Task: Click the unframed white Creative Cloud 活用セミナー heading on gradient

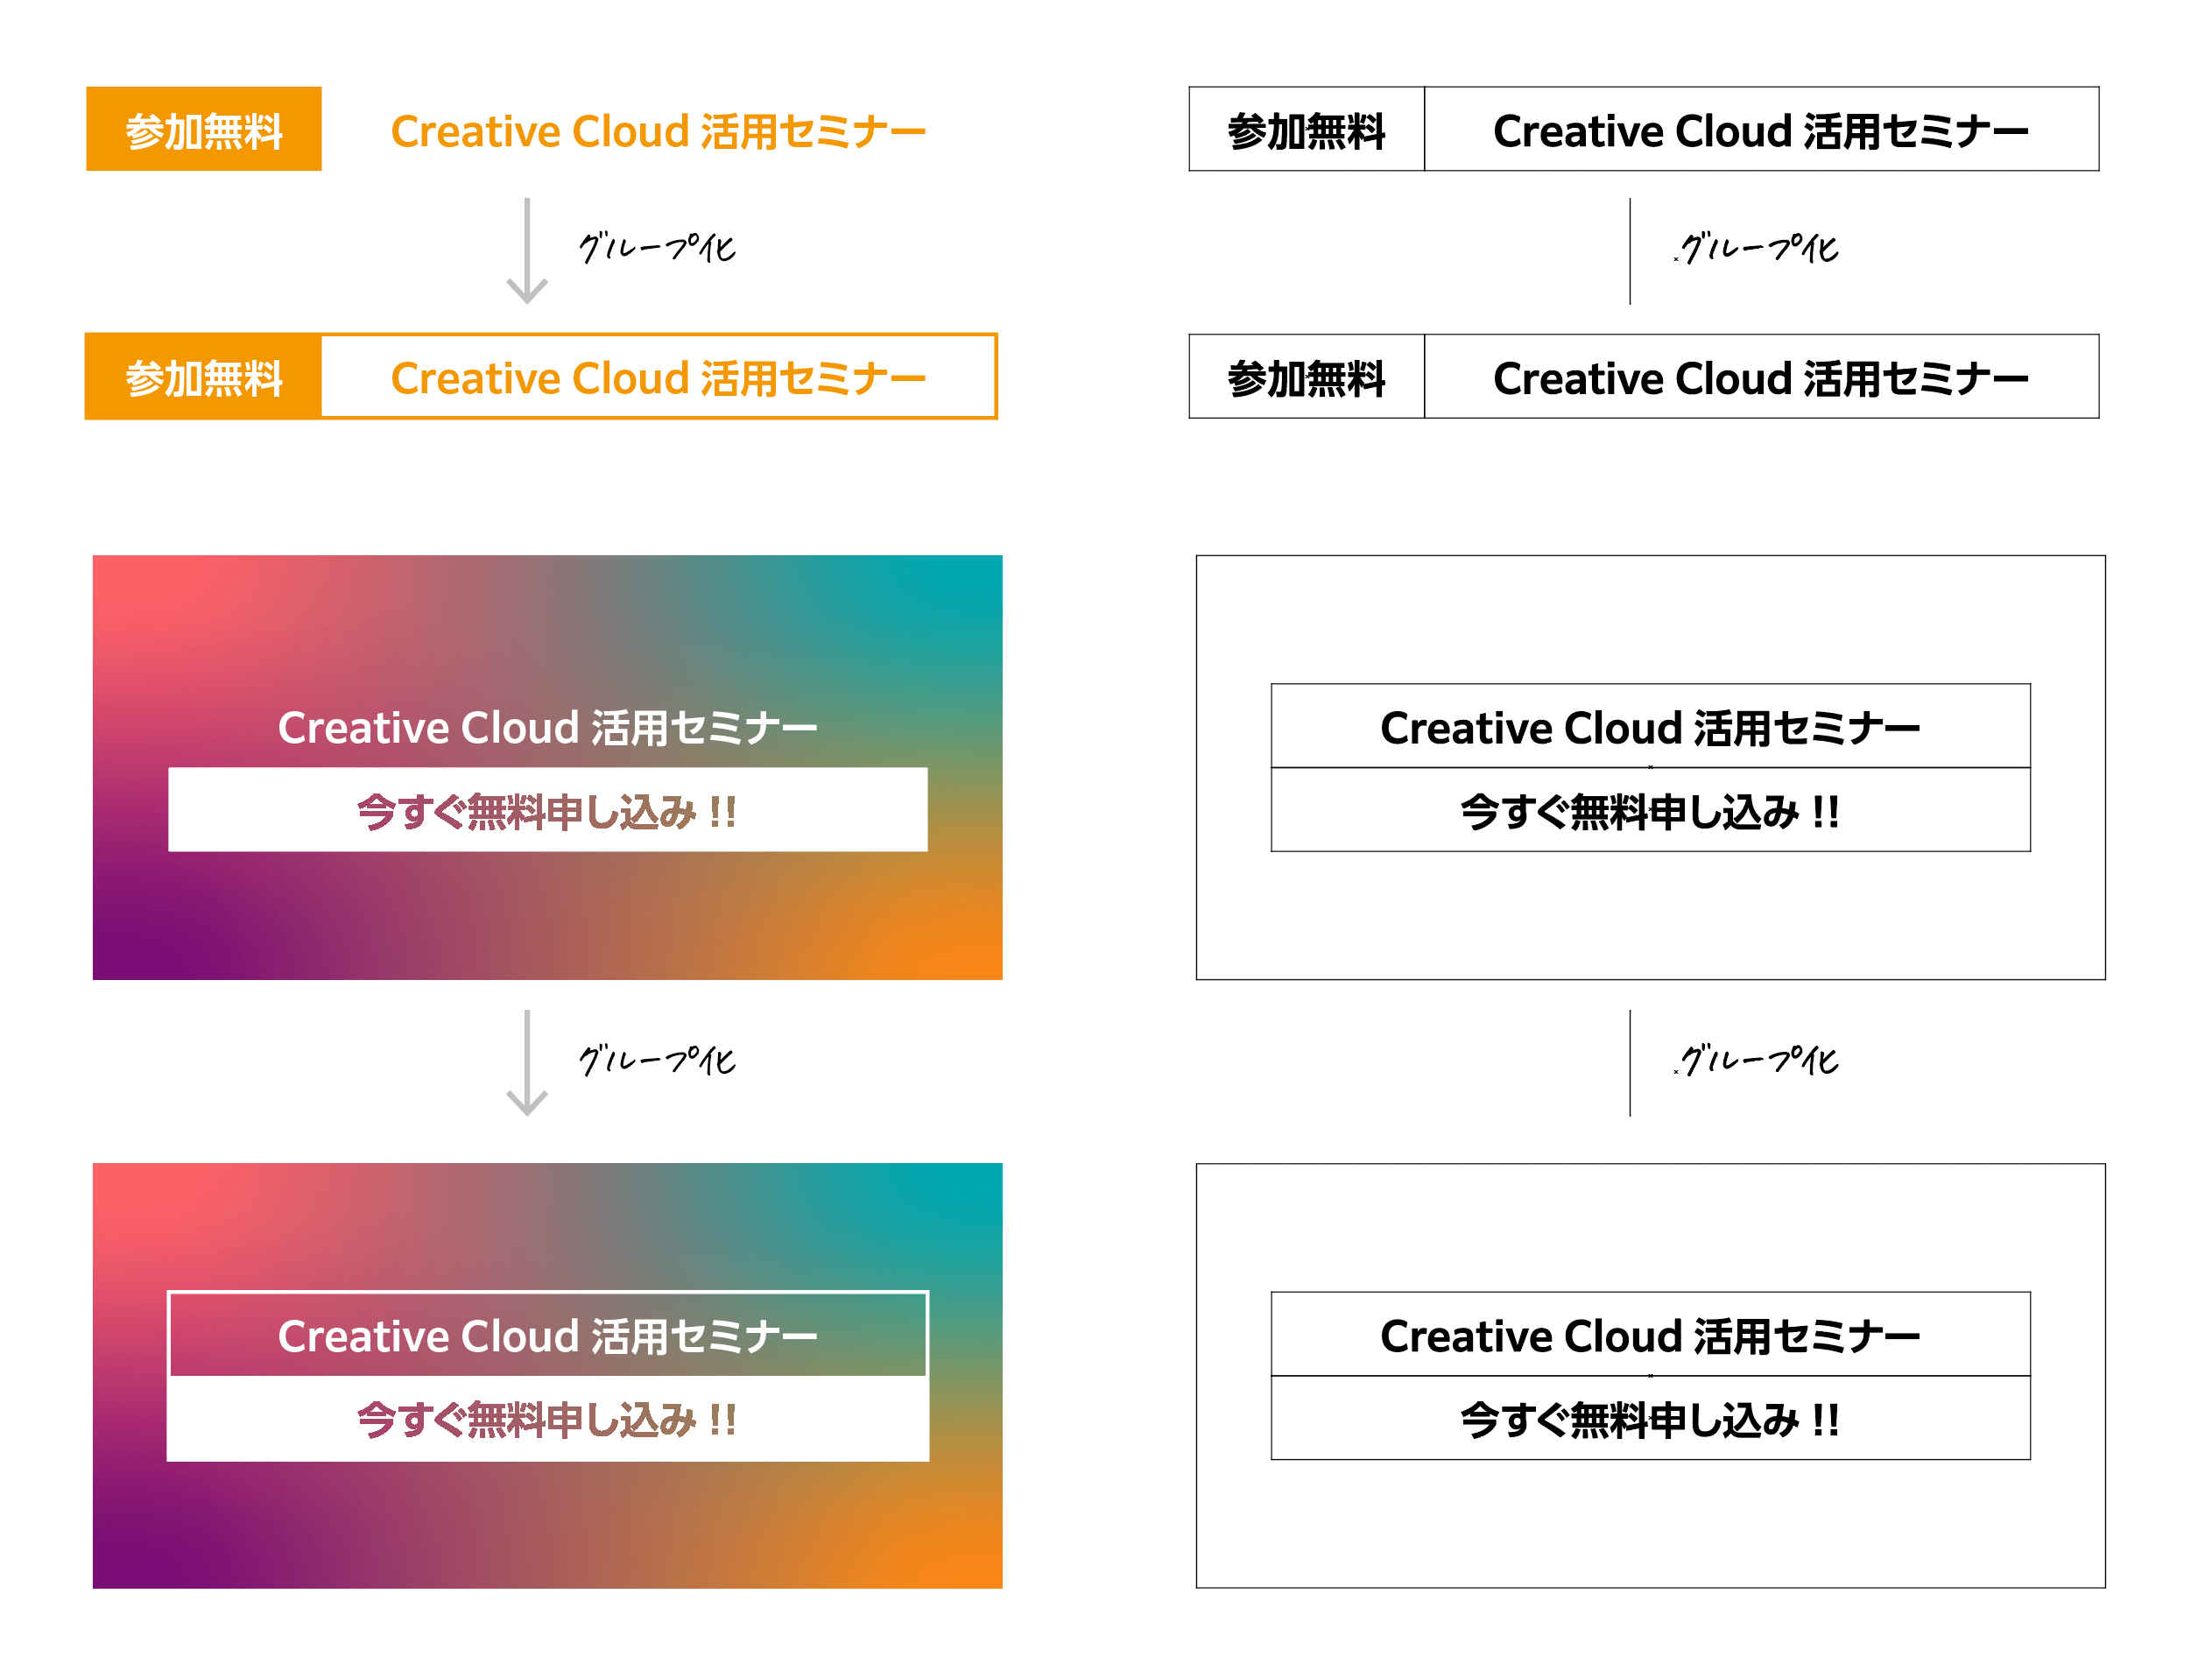Action: click(x=548, y=728)
